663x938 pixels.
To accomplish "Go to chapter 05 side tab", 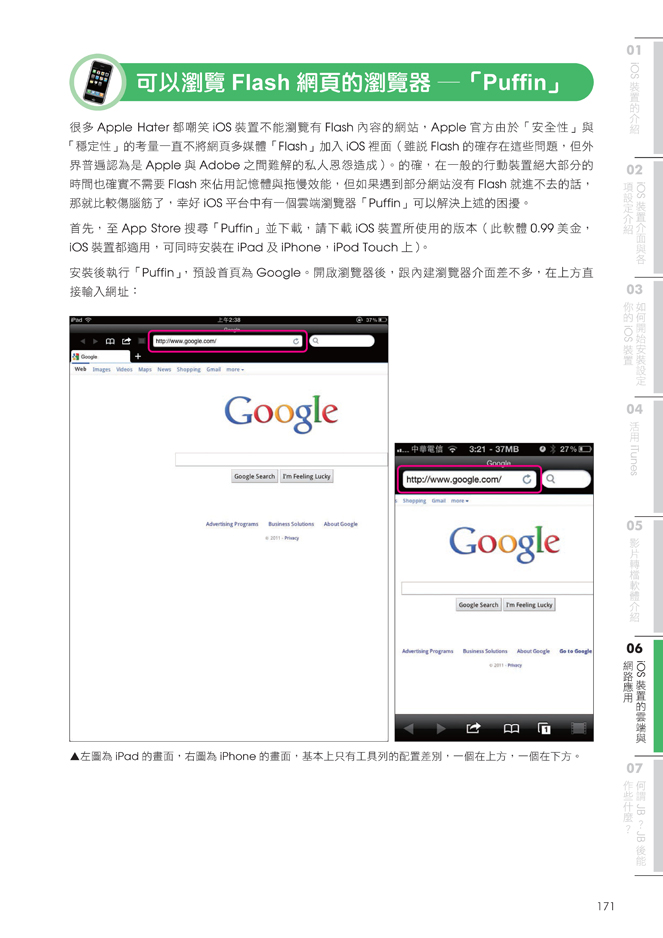I will click(x=642, y=575).
